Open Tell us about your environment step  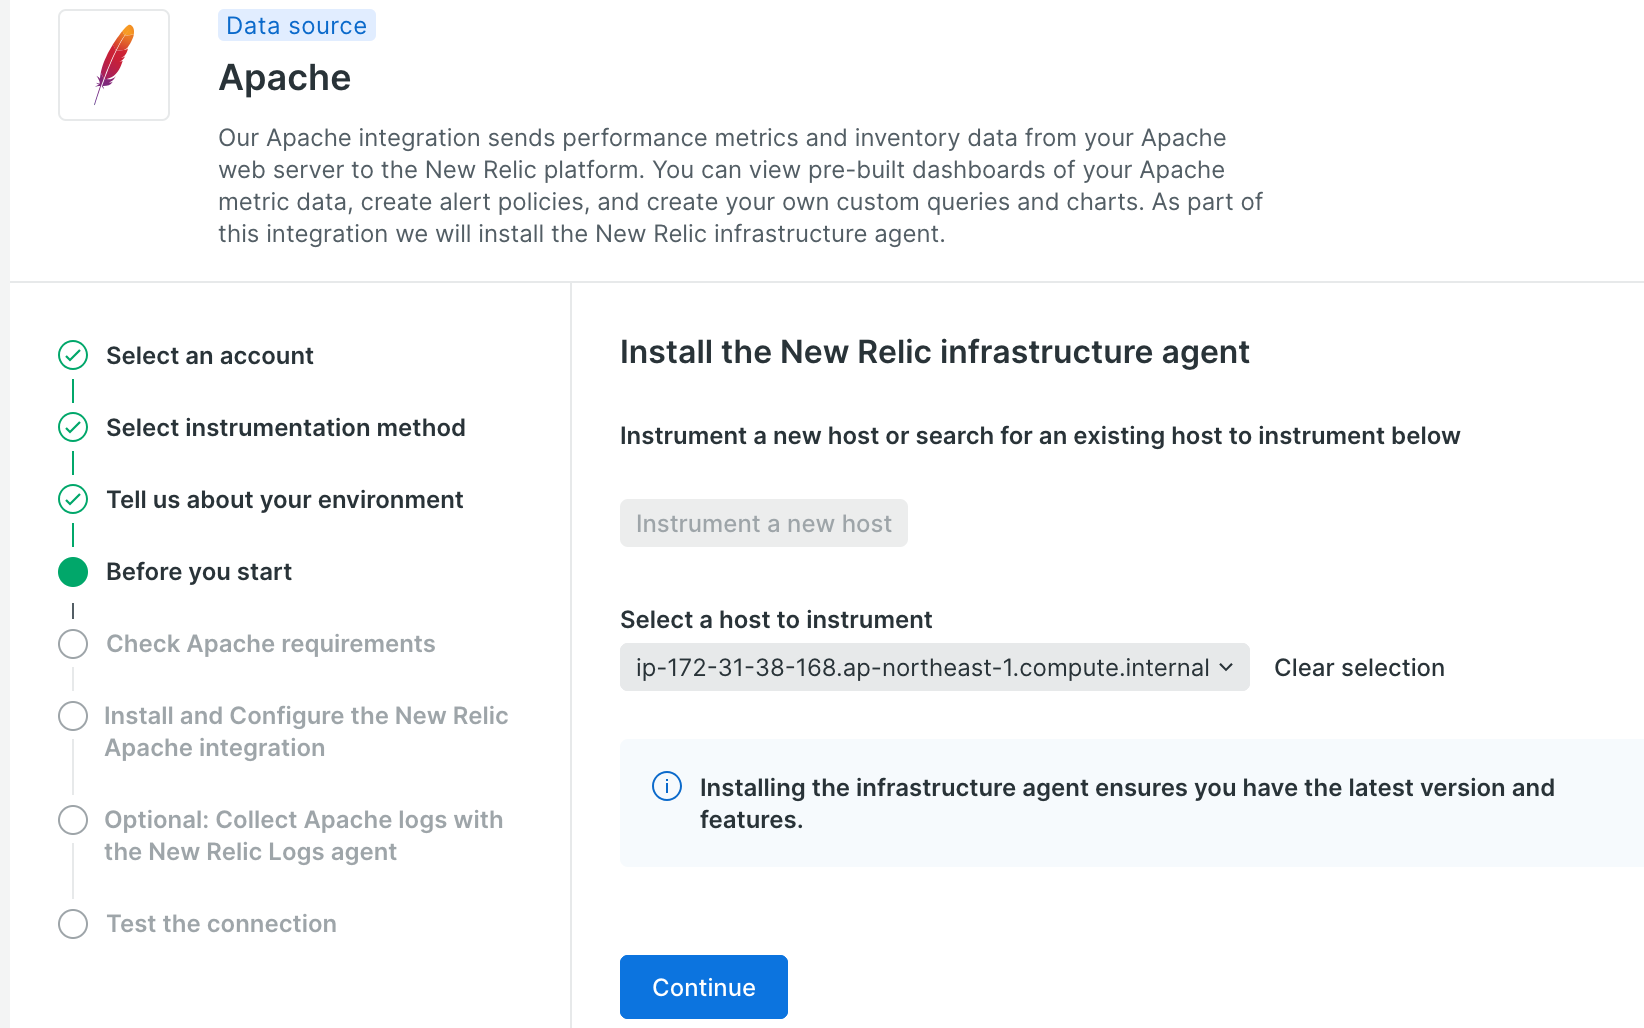pos(285,499)
